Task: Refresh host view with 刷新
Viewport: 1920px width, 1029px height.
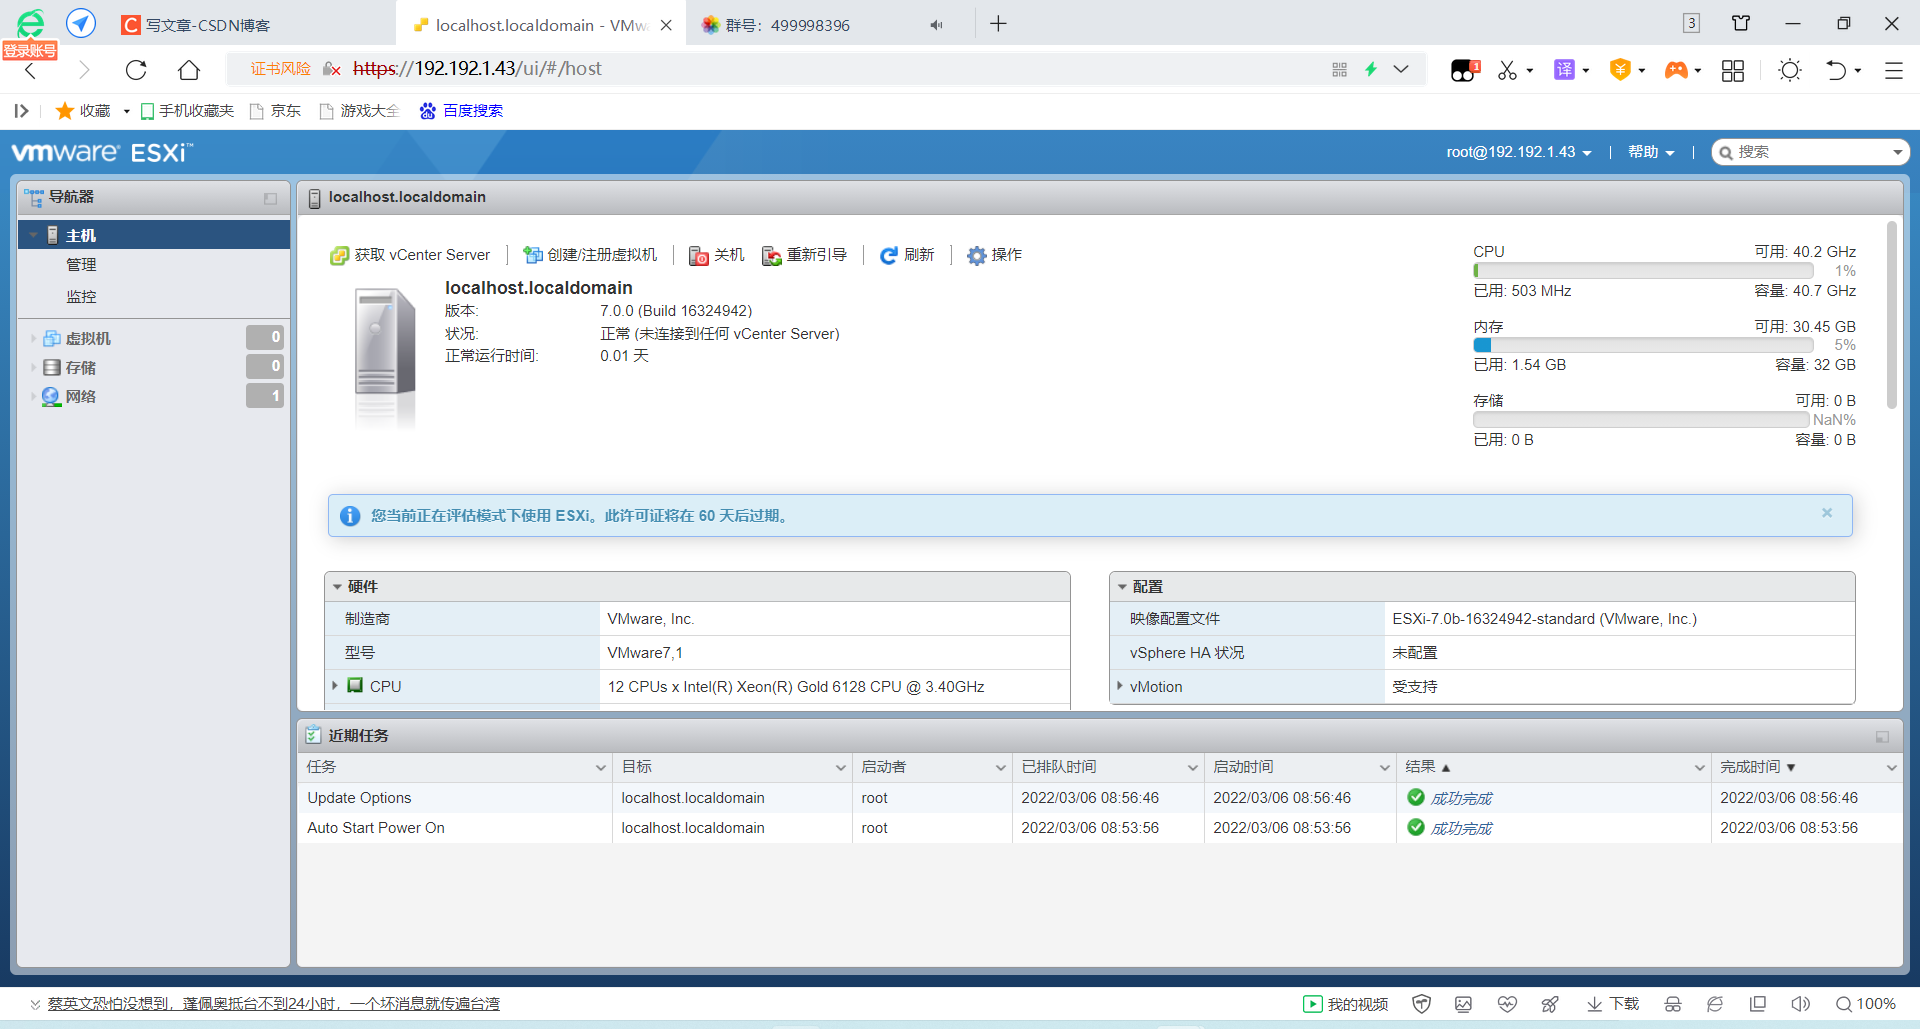Action: [907, 255]
